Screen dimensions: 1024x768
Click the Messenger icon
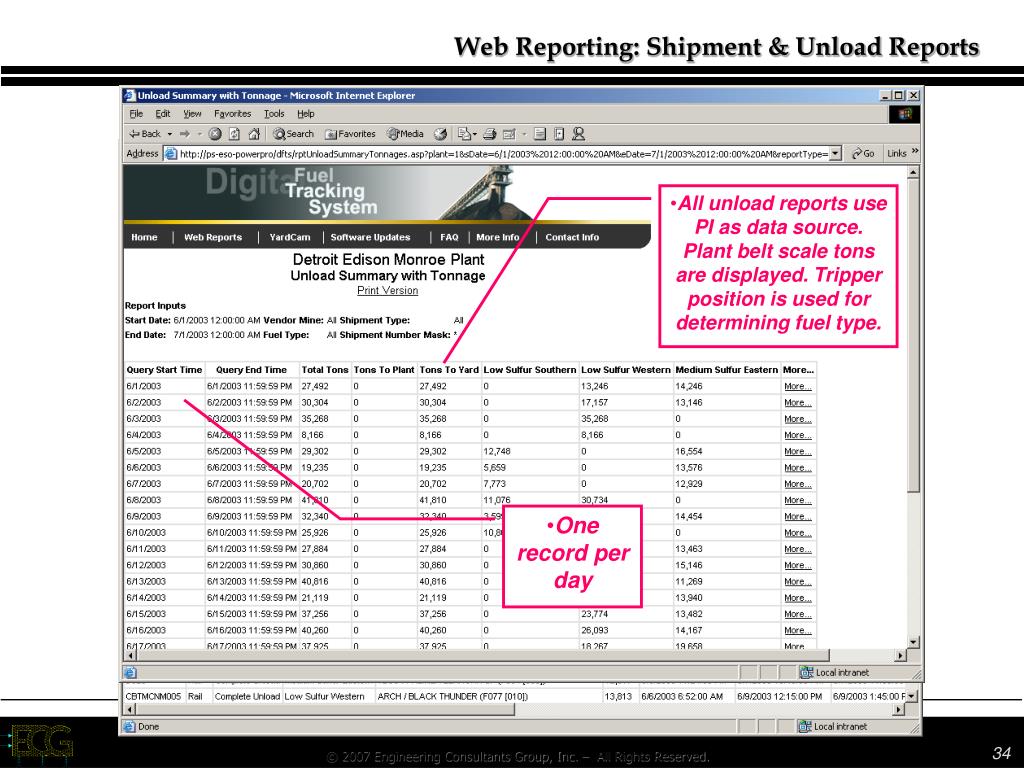[x=578, y=134]
